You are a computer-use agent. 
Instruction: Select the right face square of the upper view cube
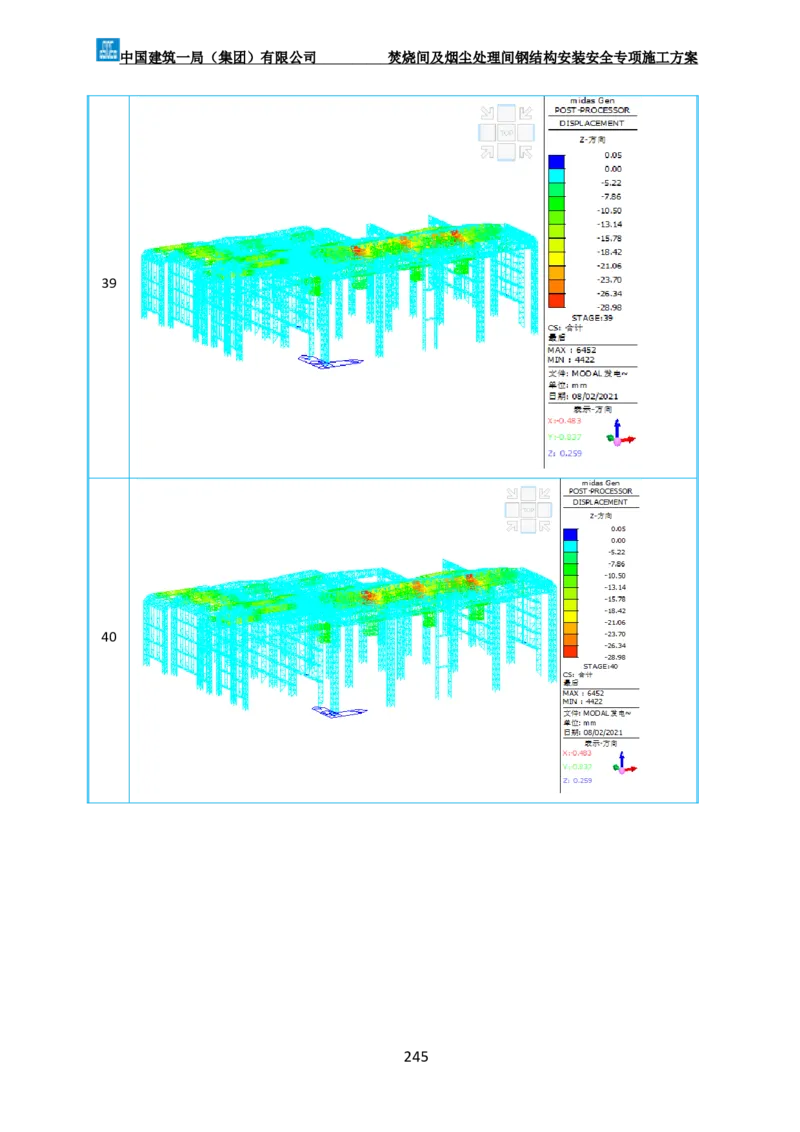point(527,132)
